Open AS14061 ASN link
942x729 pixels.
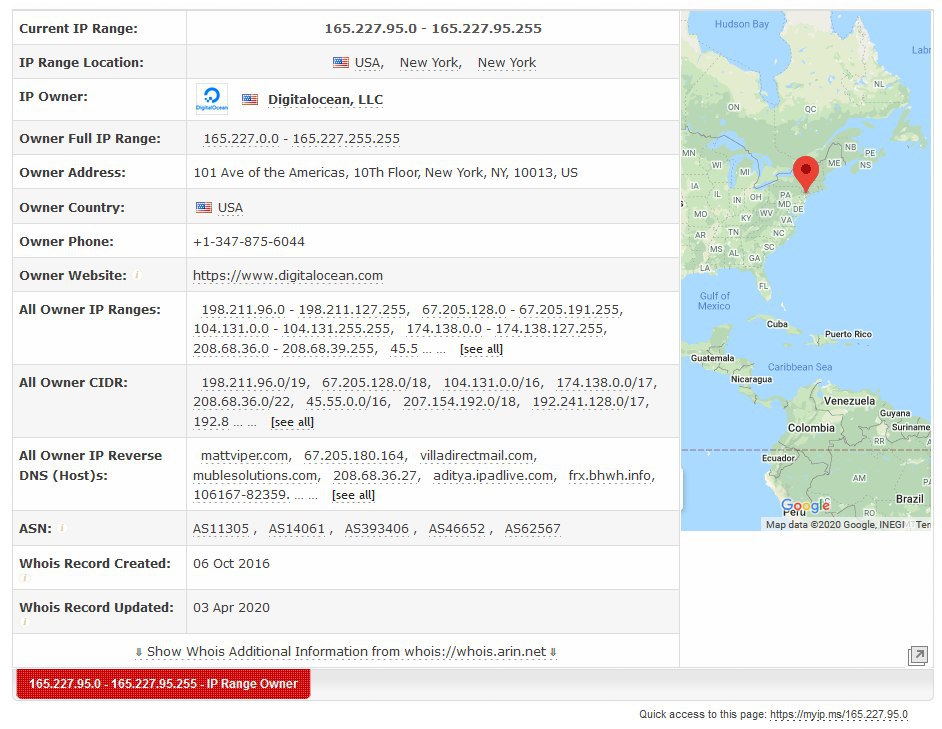click(x=297, y=529)
